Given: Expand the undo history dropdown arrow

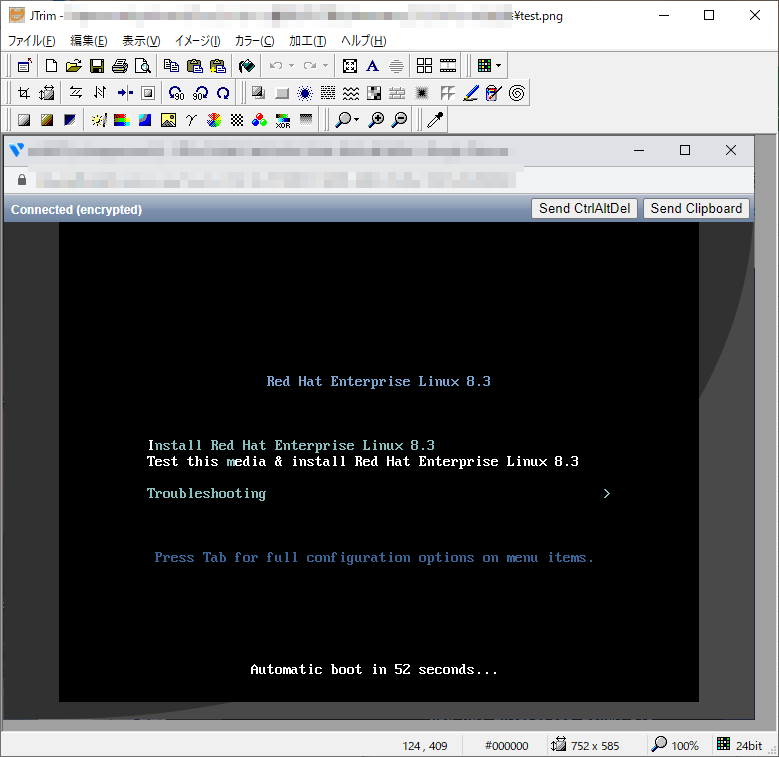Looking at the screenshot, I should pos(292,66).
